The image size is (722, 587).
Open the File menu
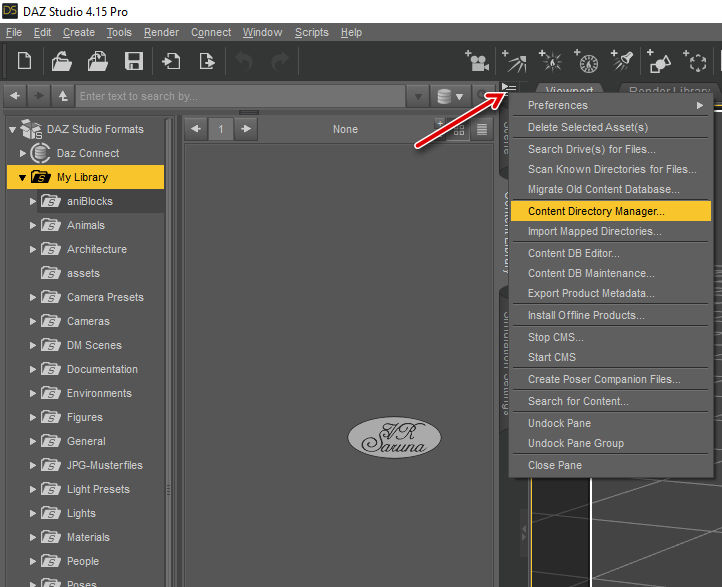pos(14,32)
